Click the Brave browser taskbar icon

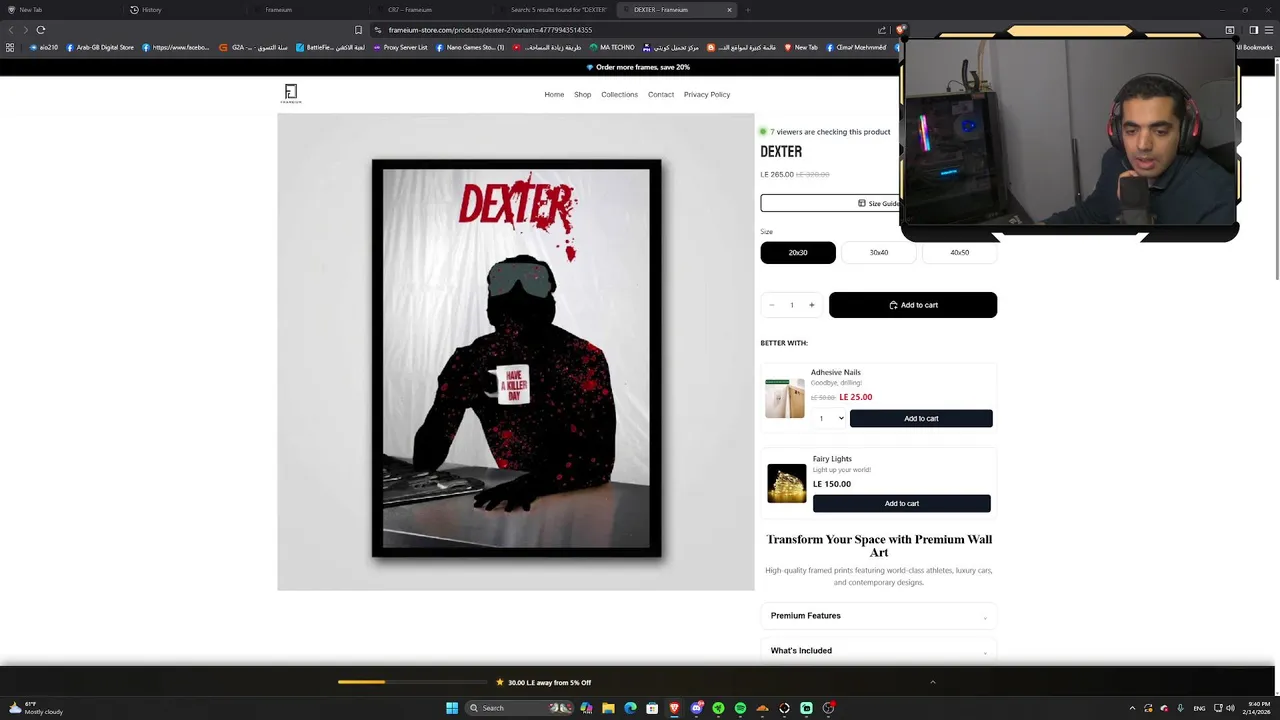(674, 708)
